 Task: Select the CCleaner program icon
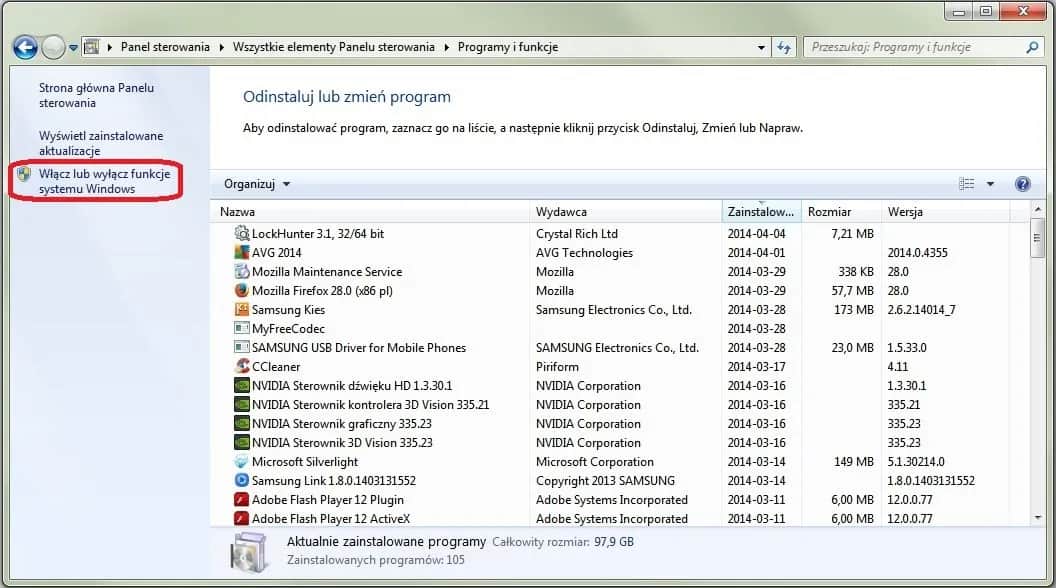coord(241,366)
